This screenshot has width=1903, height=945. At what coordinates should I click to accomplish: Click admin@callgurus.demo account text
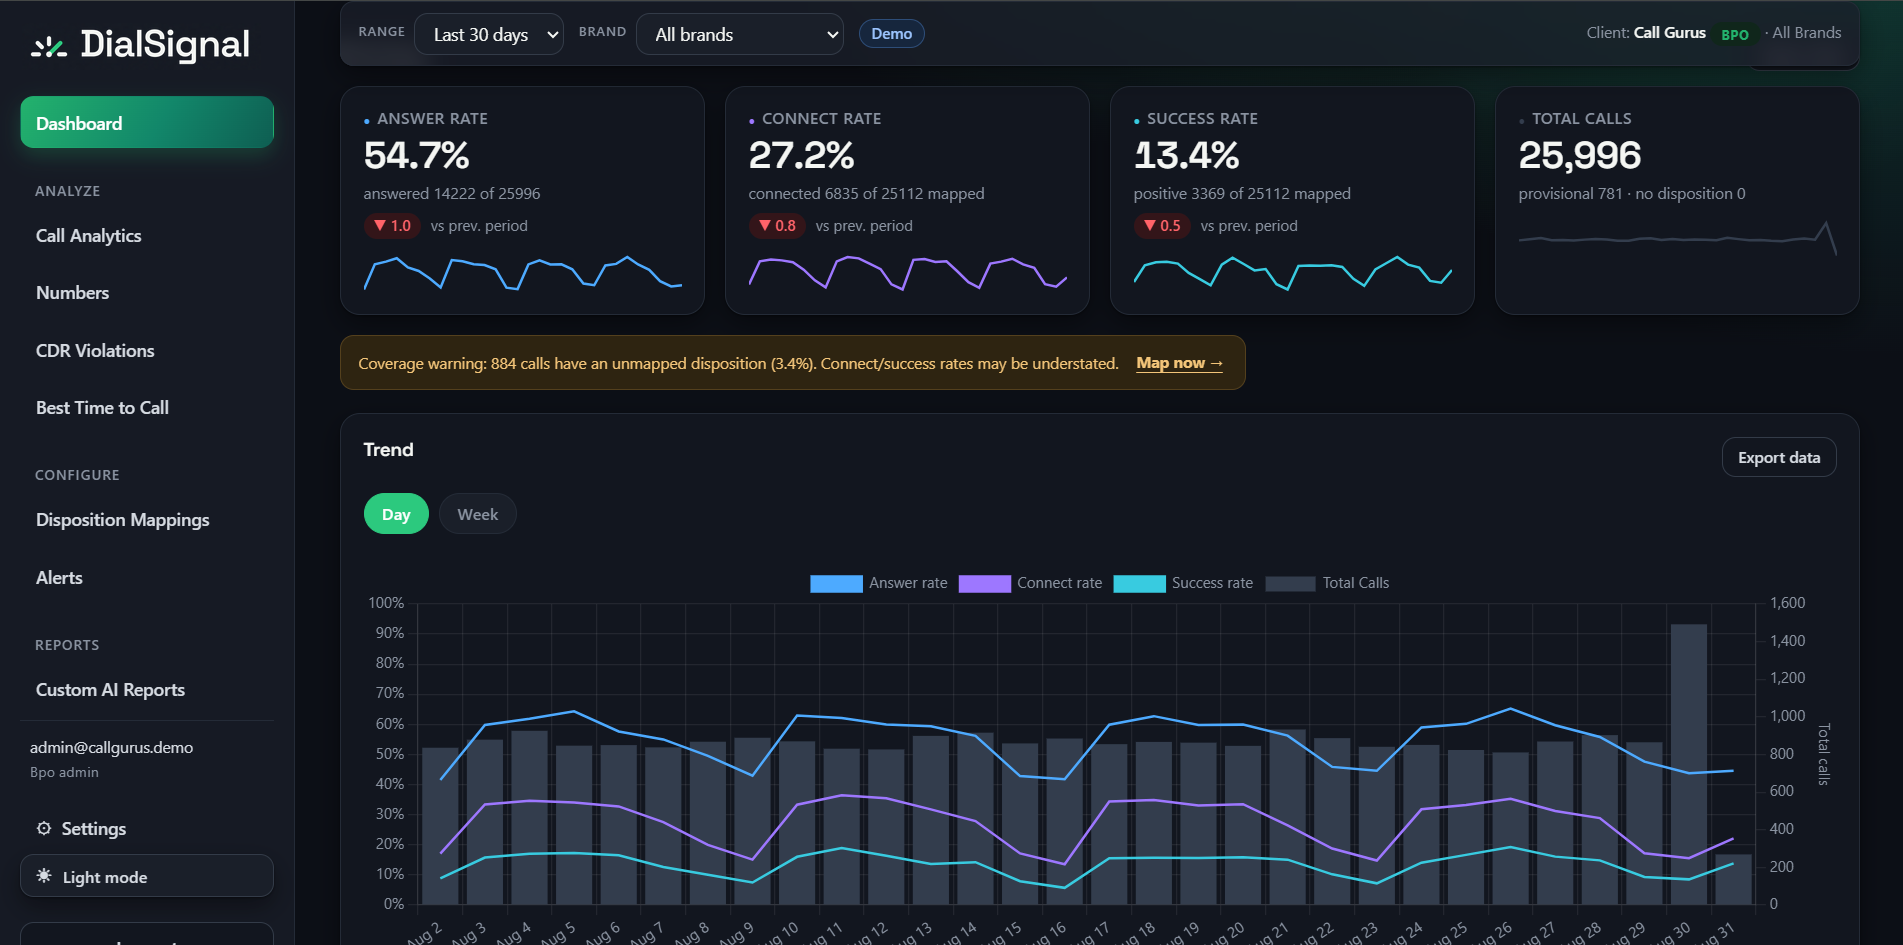click(x=111, y=748)
